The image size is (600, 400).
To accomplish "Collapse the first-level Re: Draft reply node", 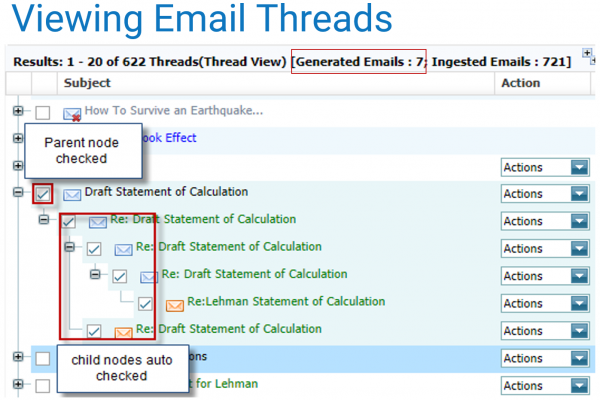I will point(44,220).
